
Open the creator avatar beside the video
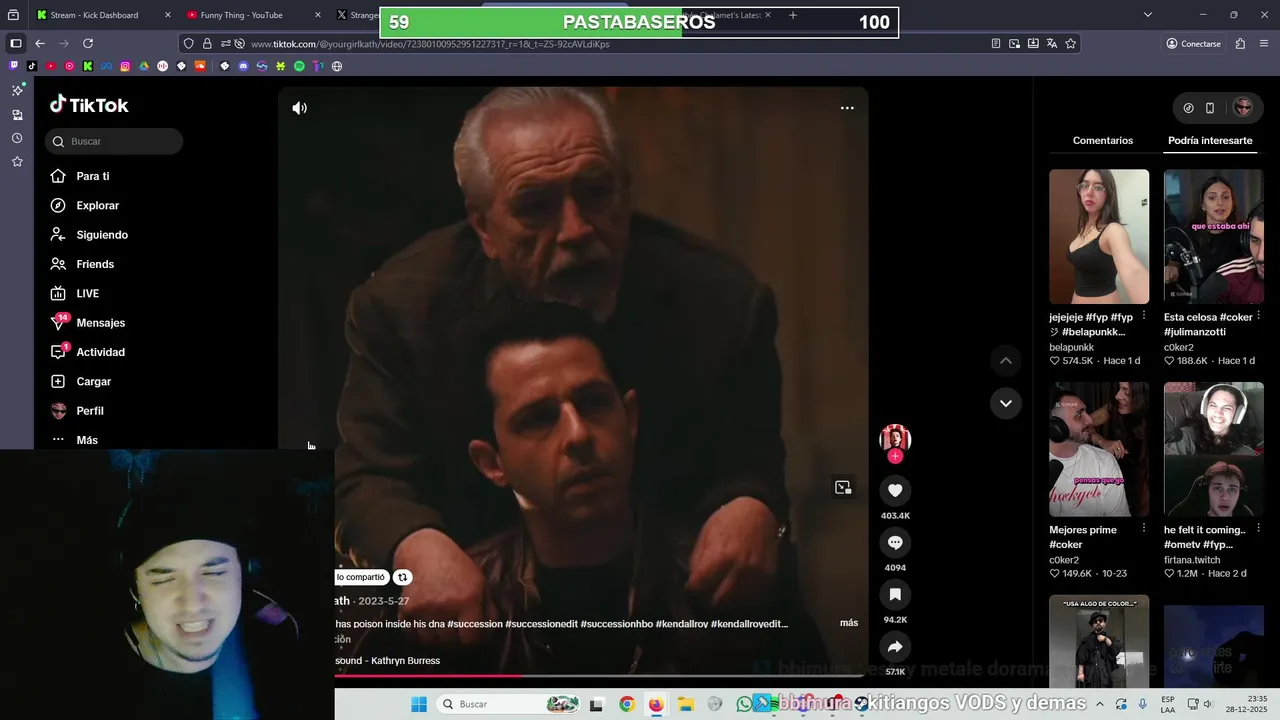click(895, 438)
